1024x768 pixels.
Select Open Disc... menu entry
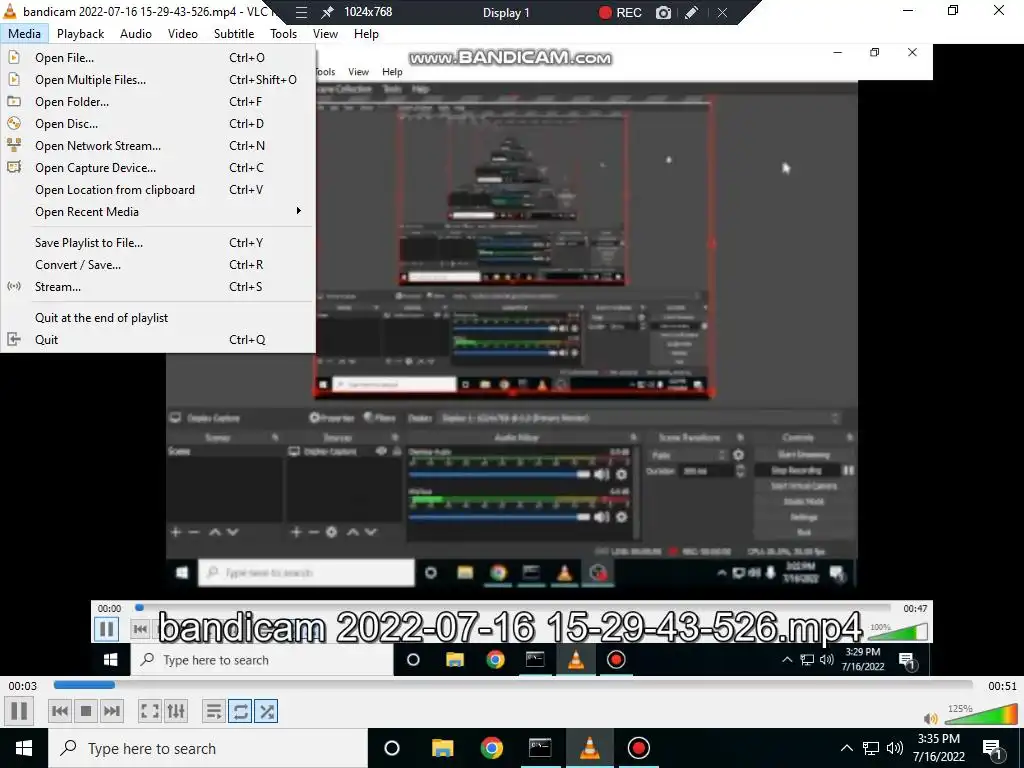tap(158, 123)
